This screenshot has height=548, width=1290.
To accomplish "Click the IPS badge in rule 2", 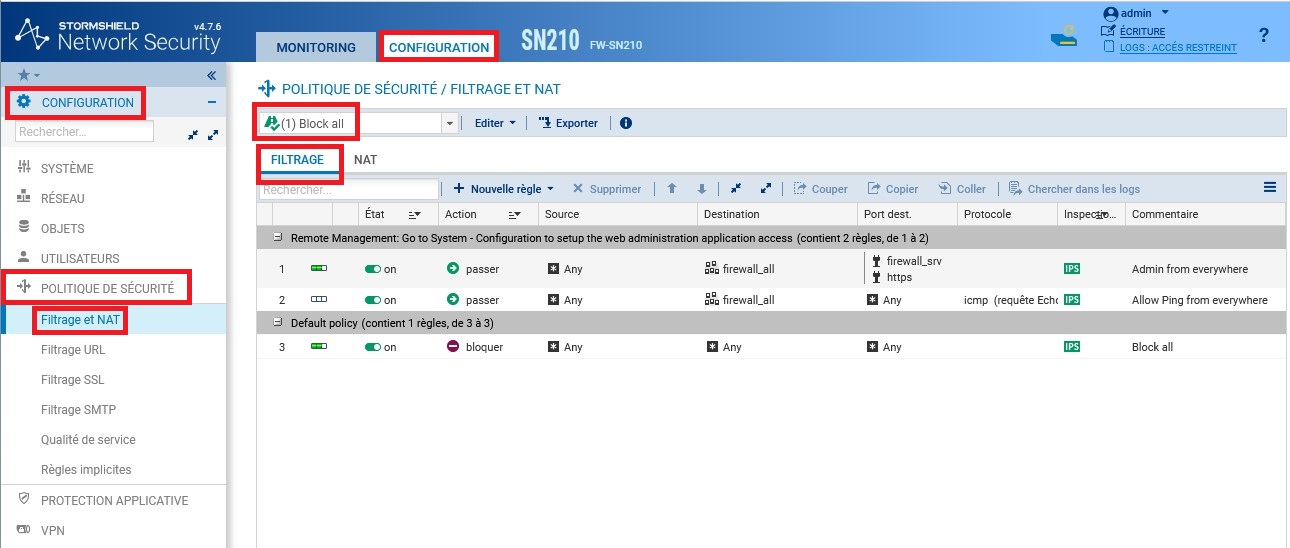I will (1072, 300).
